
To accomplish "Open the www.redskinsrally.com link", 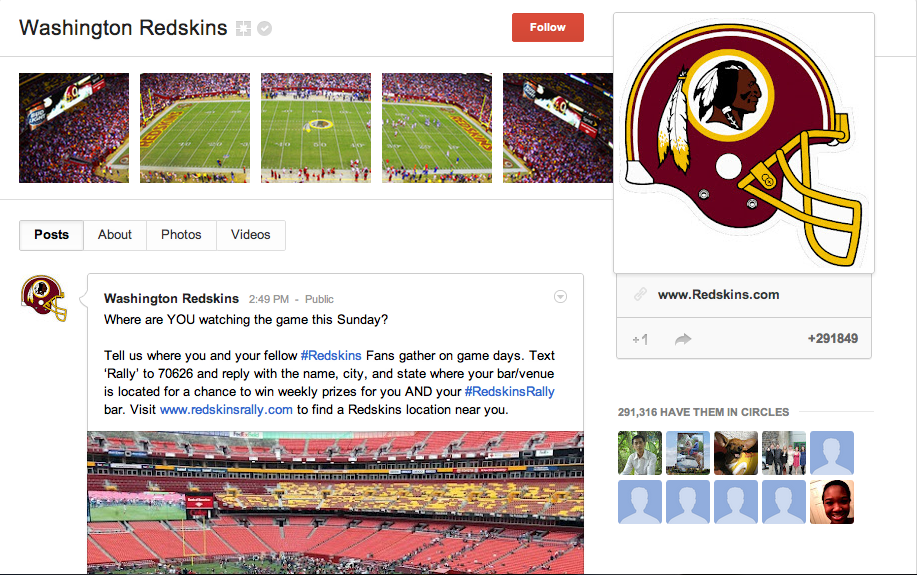I will [226, 409].
